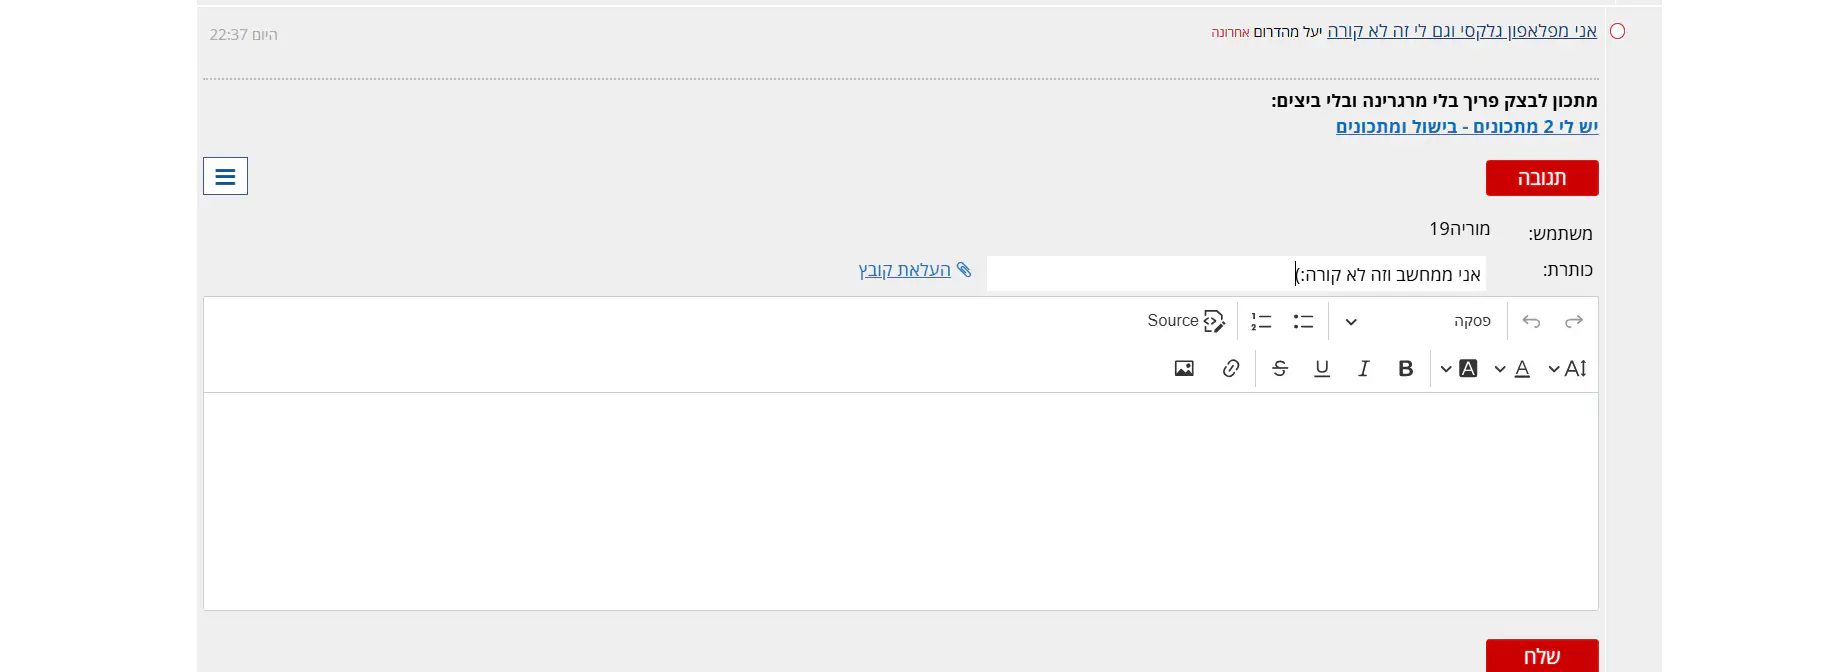
Task: Insert a bulleted list
Action: coord(1303,321)
